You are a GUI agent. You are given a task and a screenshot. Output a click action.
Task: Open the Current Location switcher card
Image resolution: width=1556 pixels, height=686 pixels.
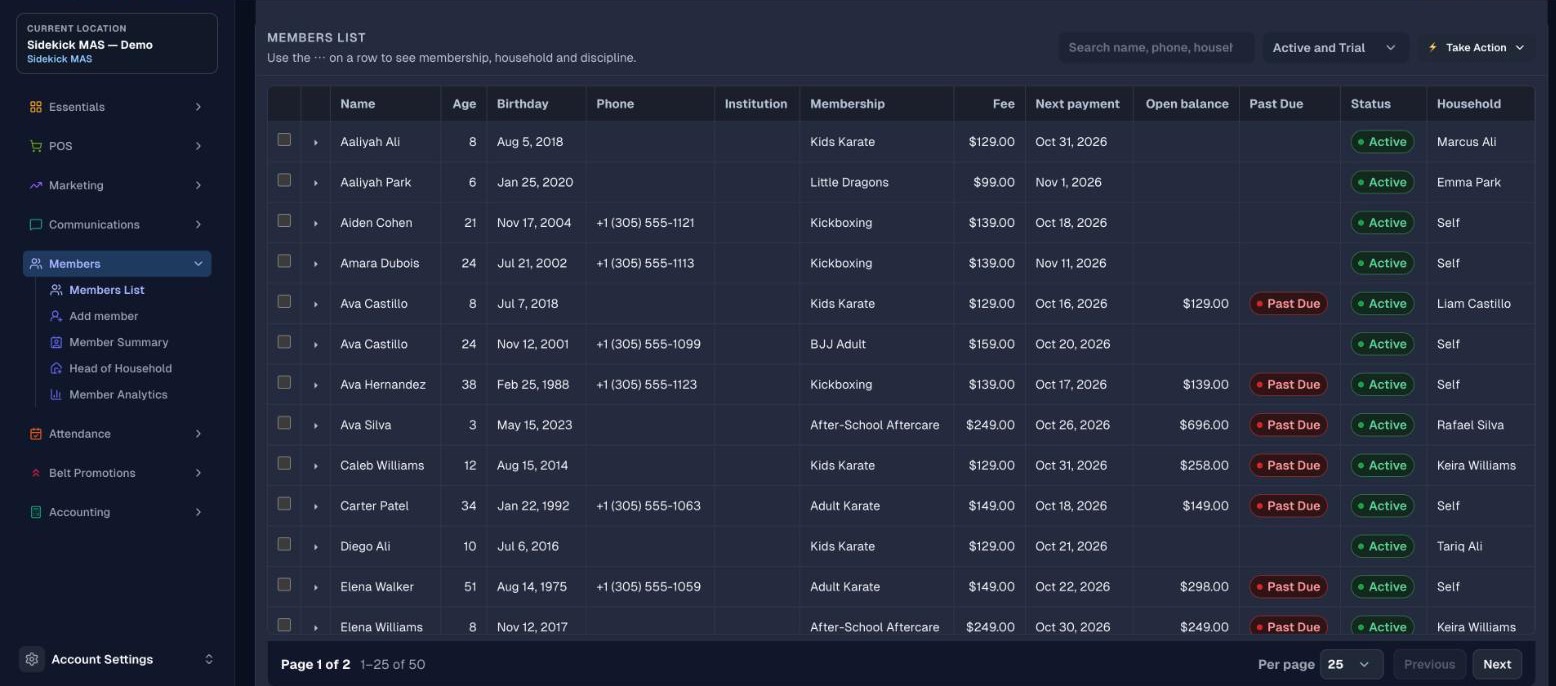point(117,43)
